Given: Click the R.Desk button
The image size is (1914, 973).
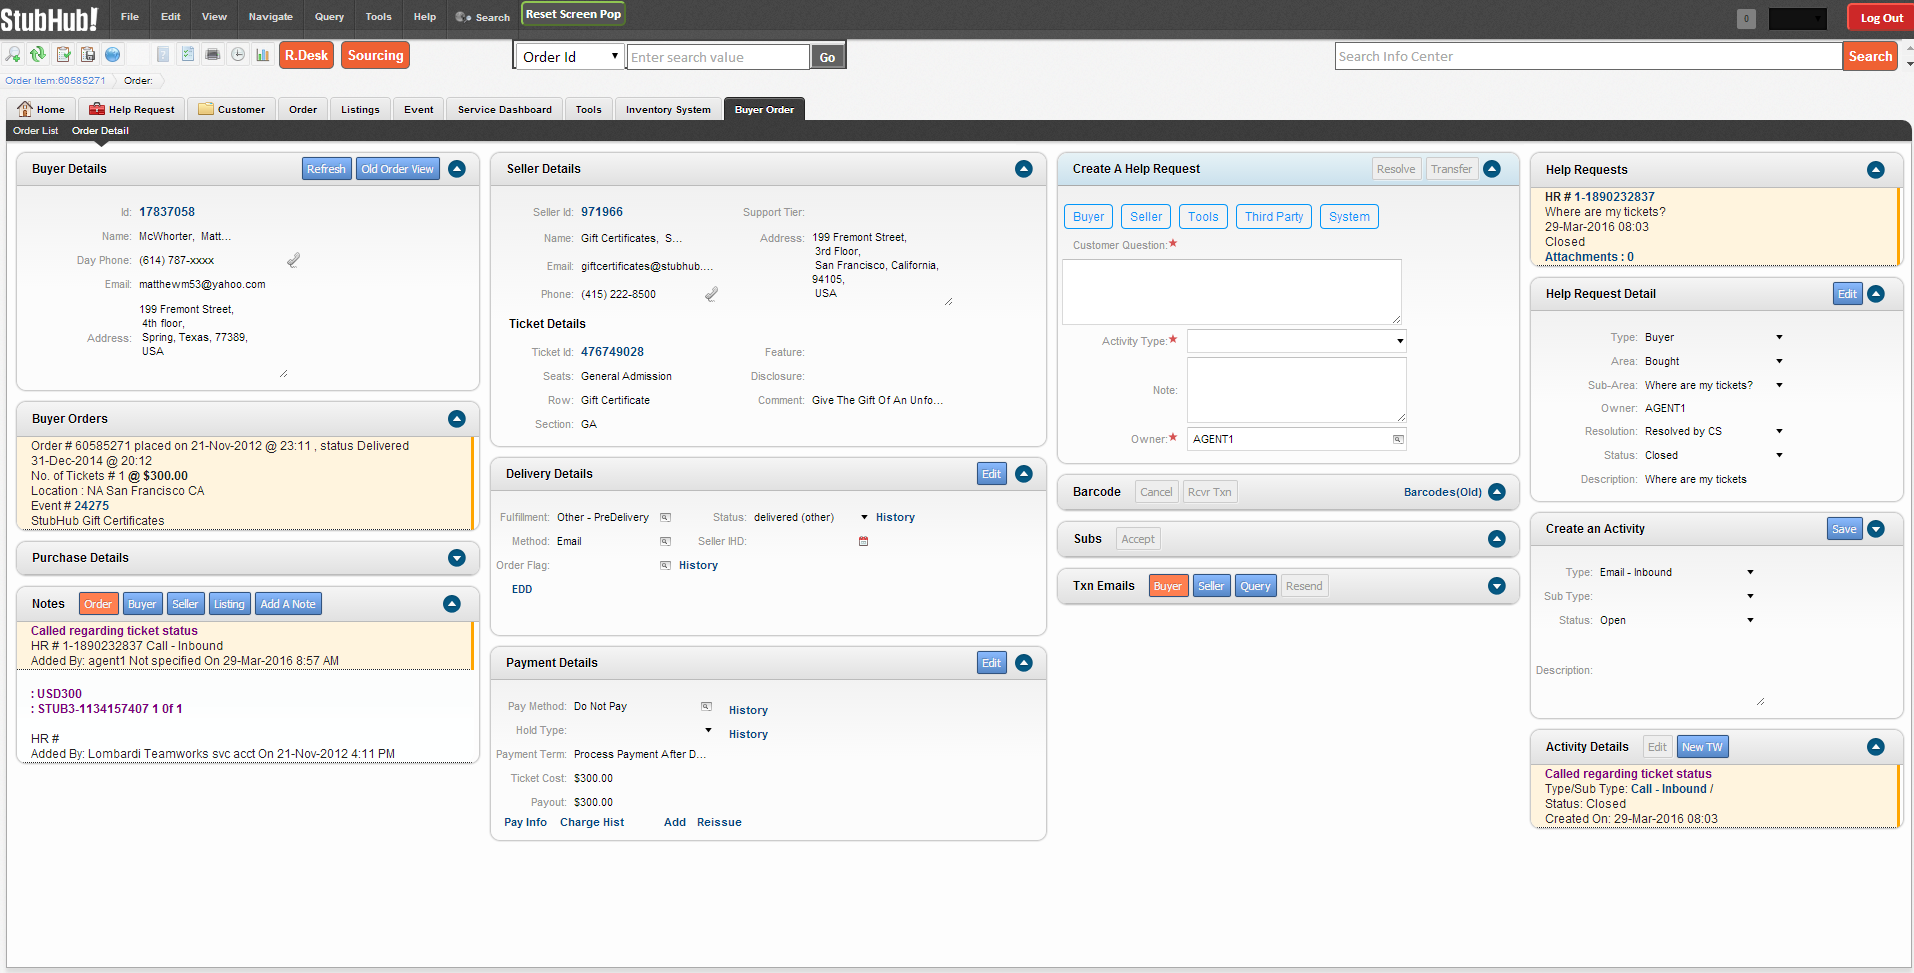Looking at the screenshot, I should pyautogui.click(x=306, y=55).
